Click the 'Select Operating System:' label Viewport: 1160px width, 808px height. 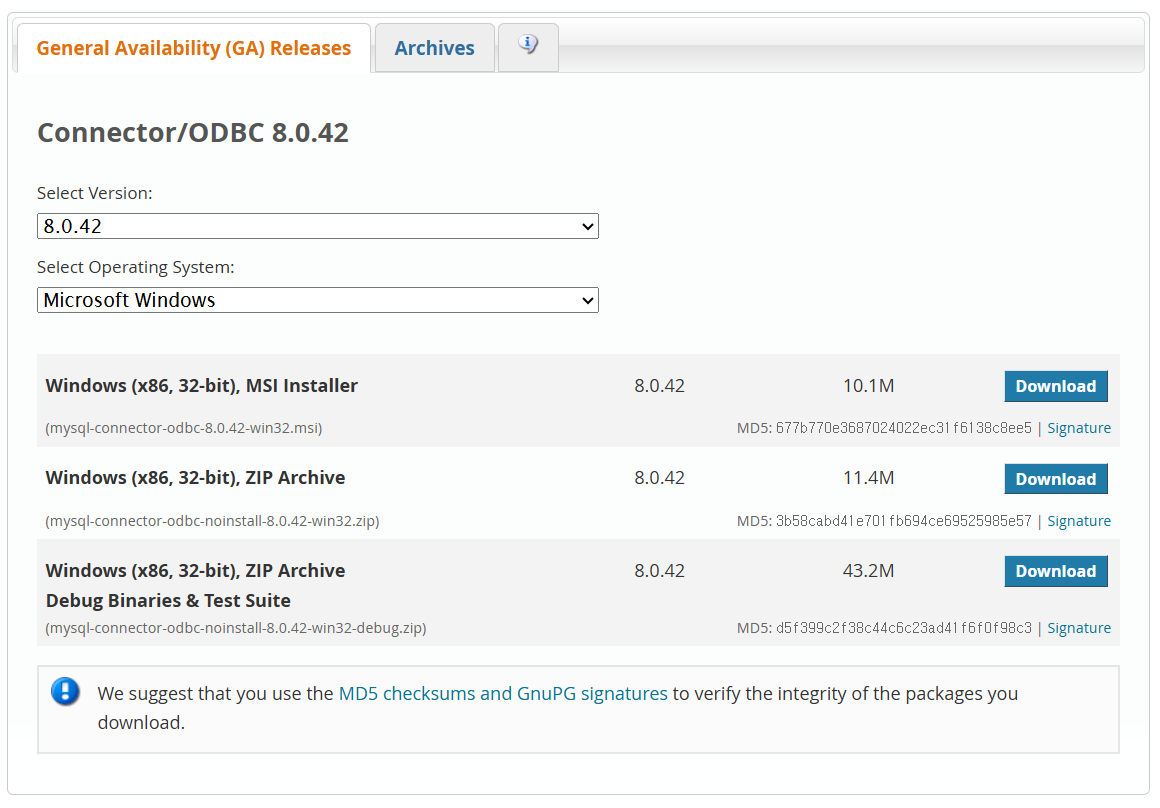(x=135, y=267)
